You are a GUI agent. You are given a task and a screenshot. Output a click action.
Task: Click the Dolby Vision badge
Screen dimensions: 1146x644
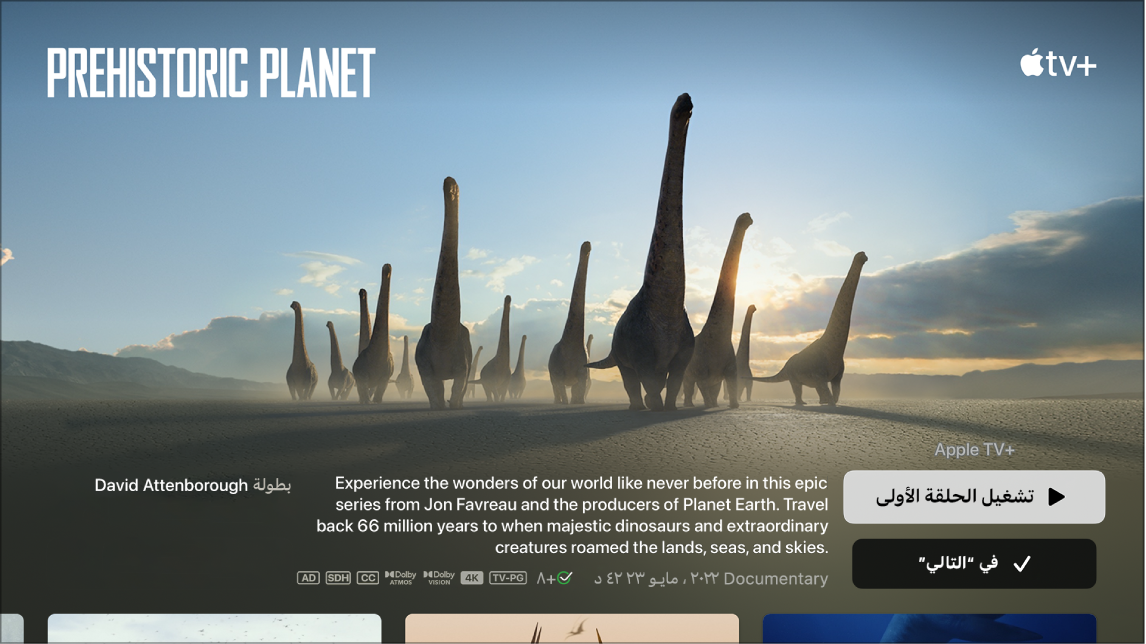(x=439, y=577)
